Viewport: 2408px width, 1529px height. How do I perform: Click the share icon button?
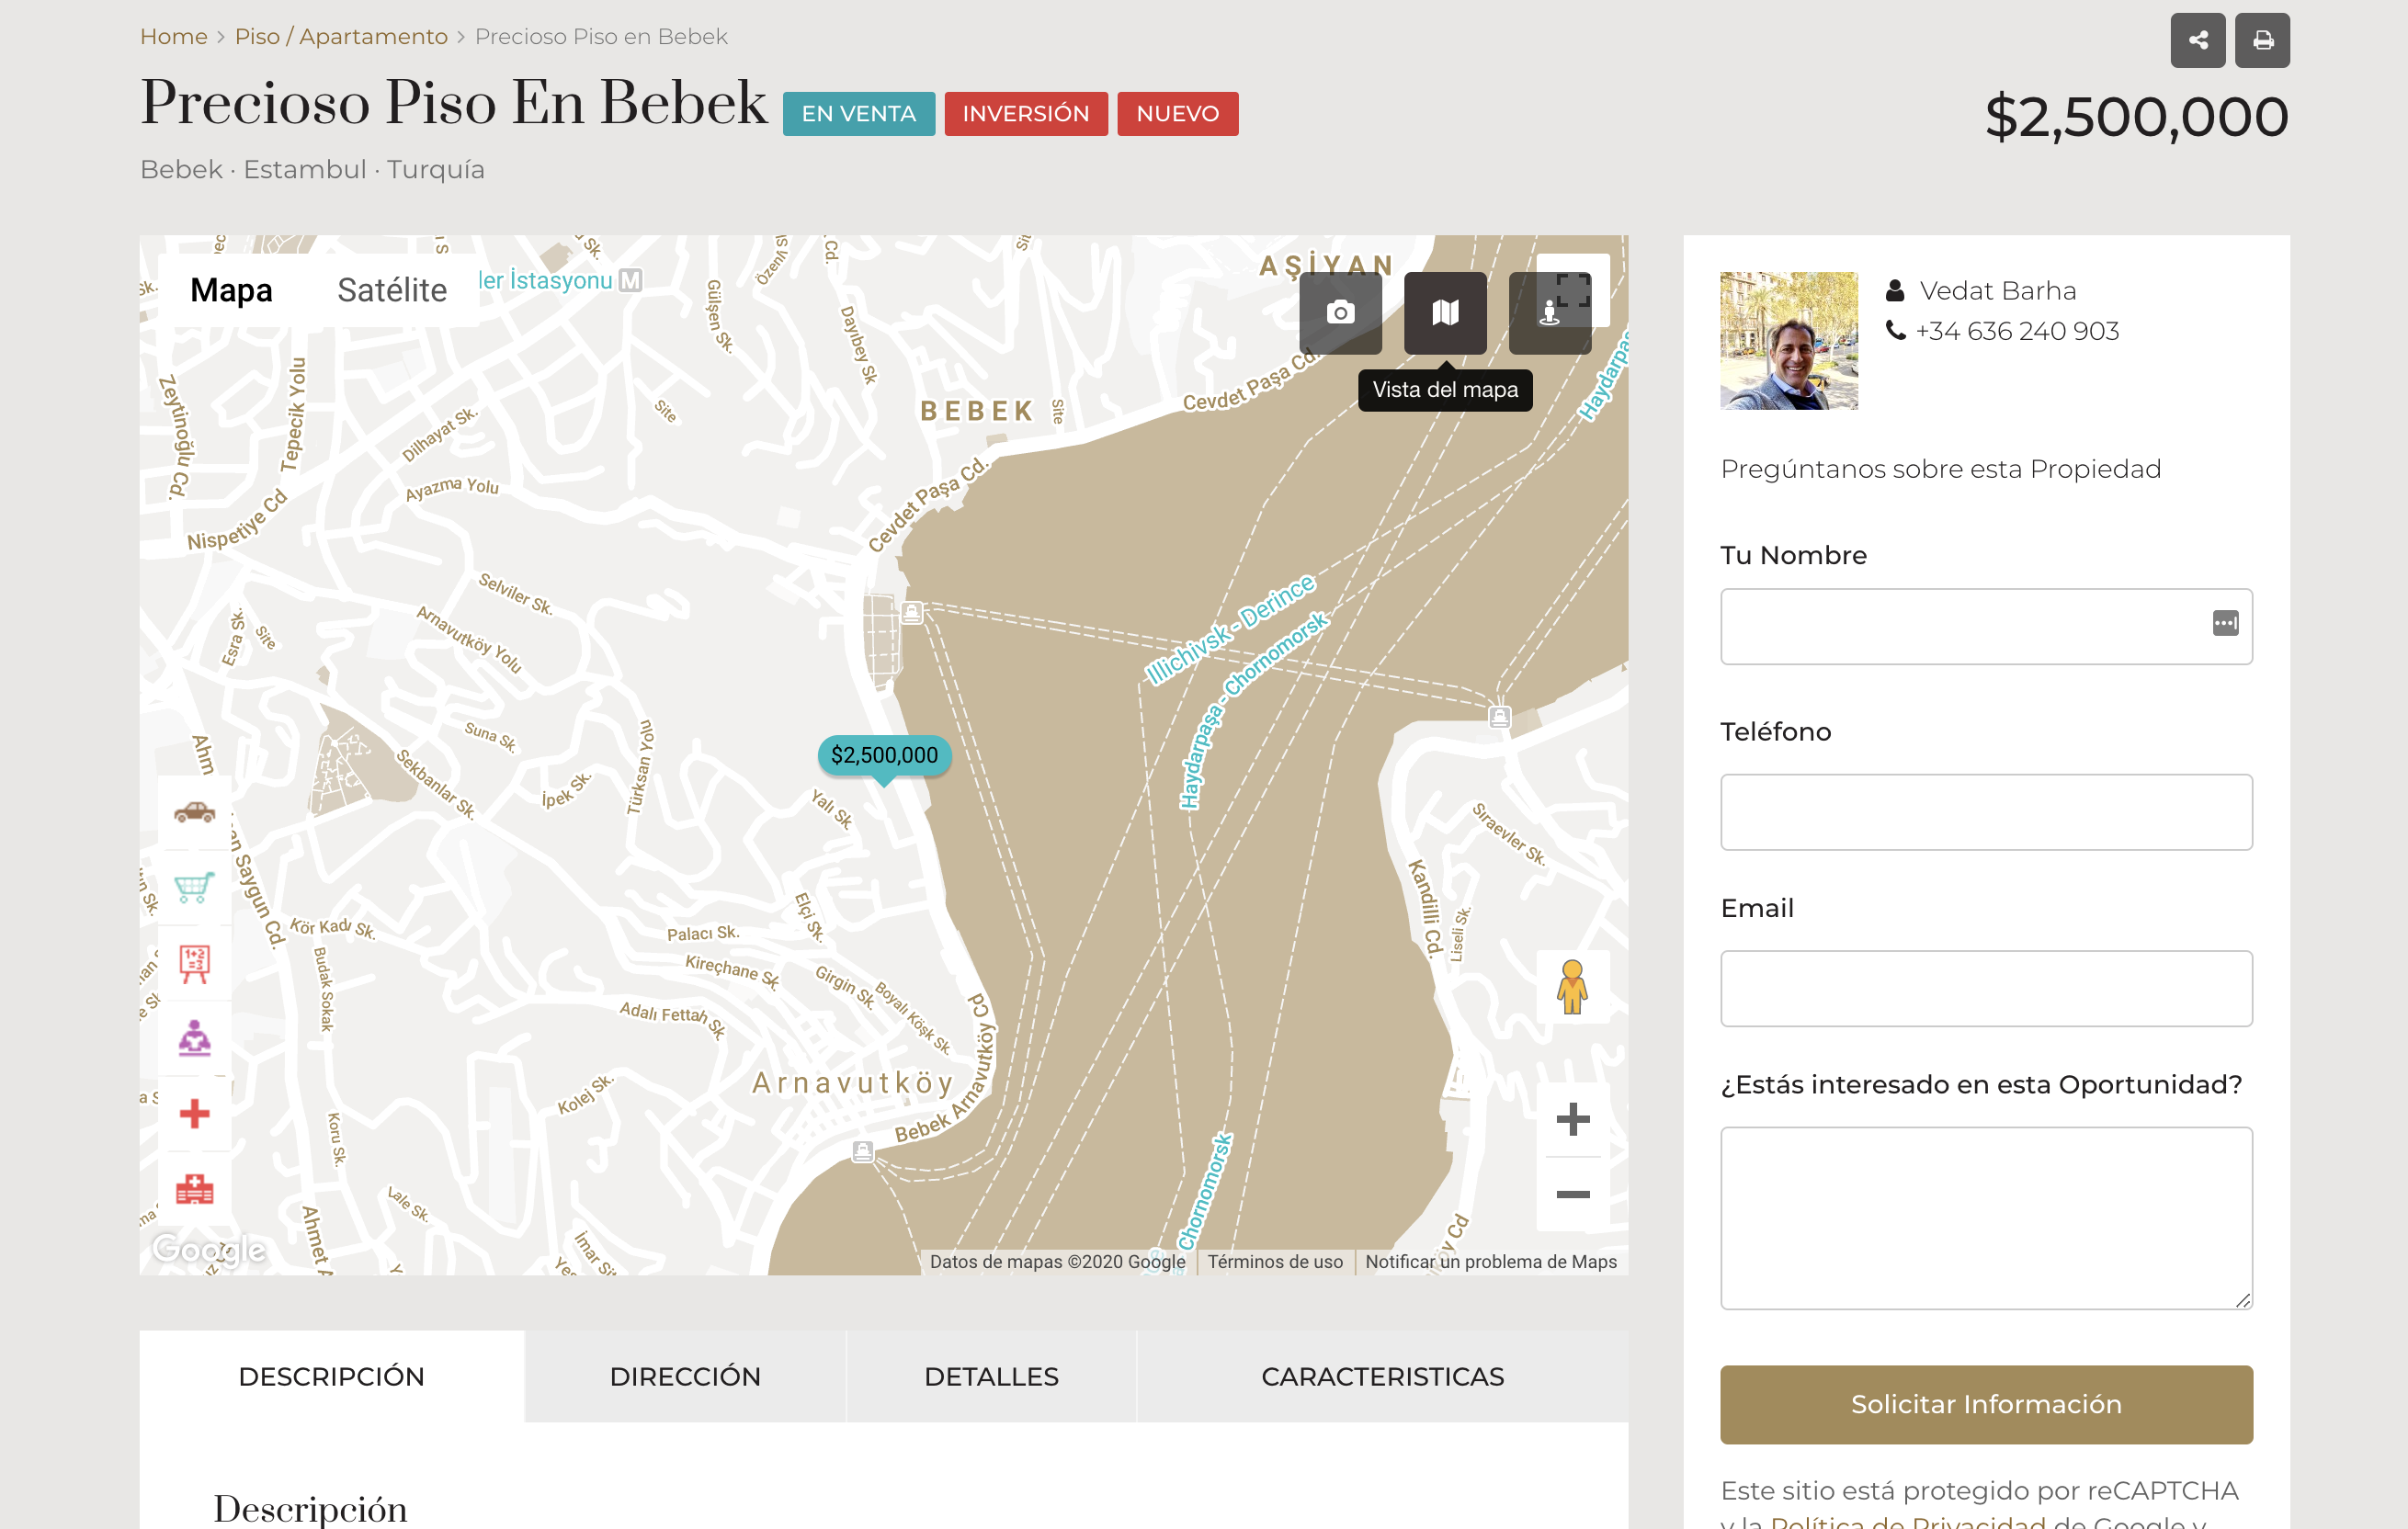(x=2197, y=40)
